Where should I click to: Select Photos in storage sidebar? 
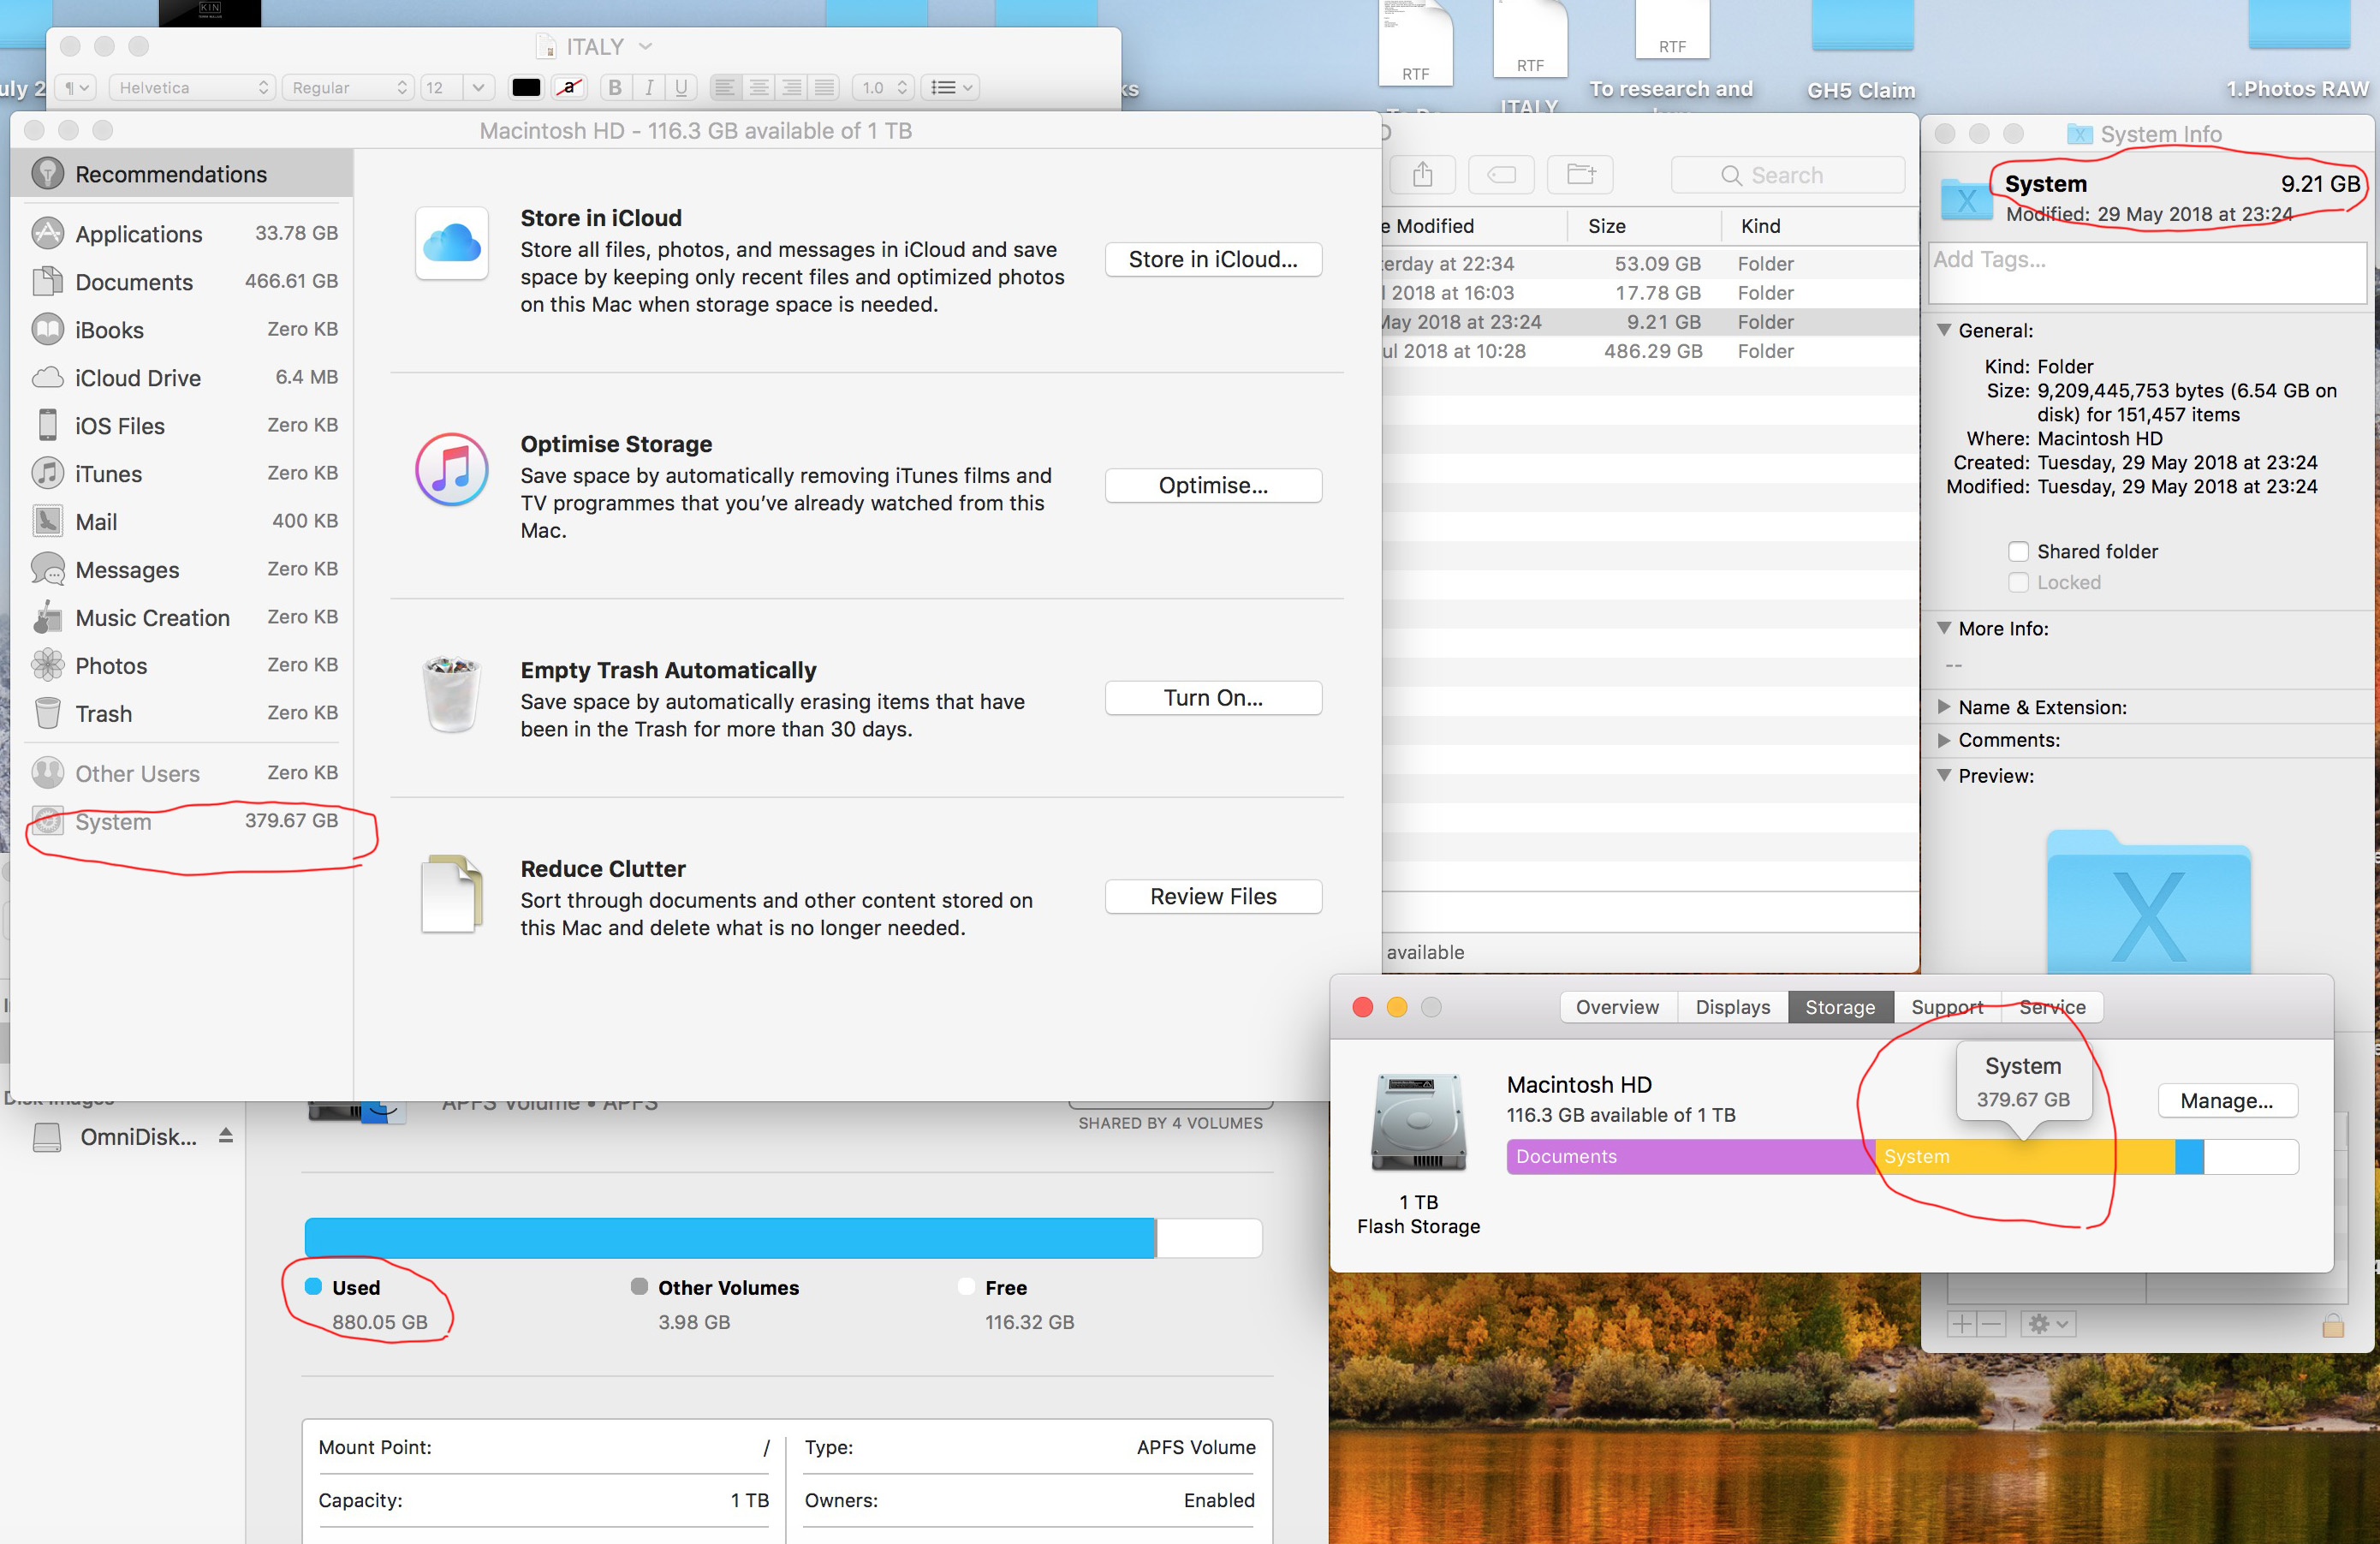click(x=184, y=666)
